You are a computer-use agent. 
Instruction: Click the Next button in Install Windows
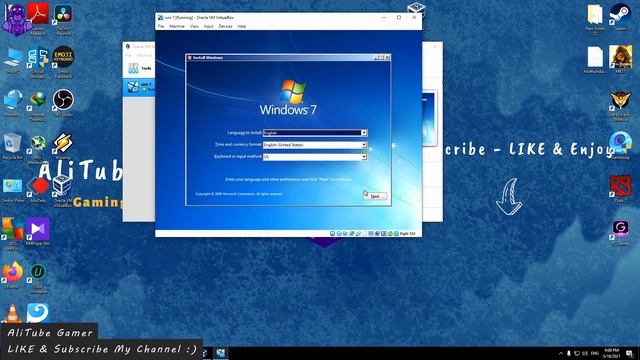(x=375, y=196)
